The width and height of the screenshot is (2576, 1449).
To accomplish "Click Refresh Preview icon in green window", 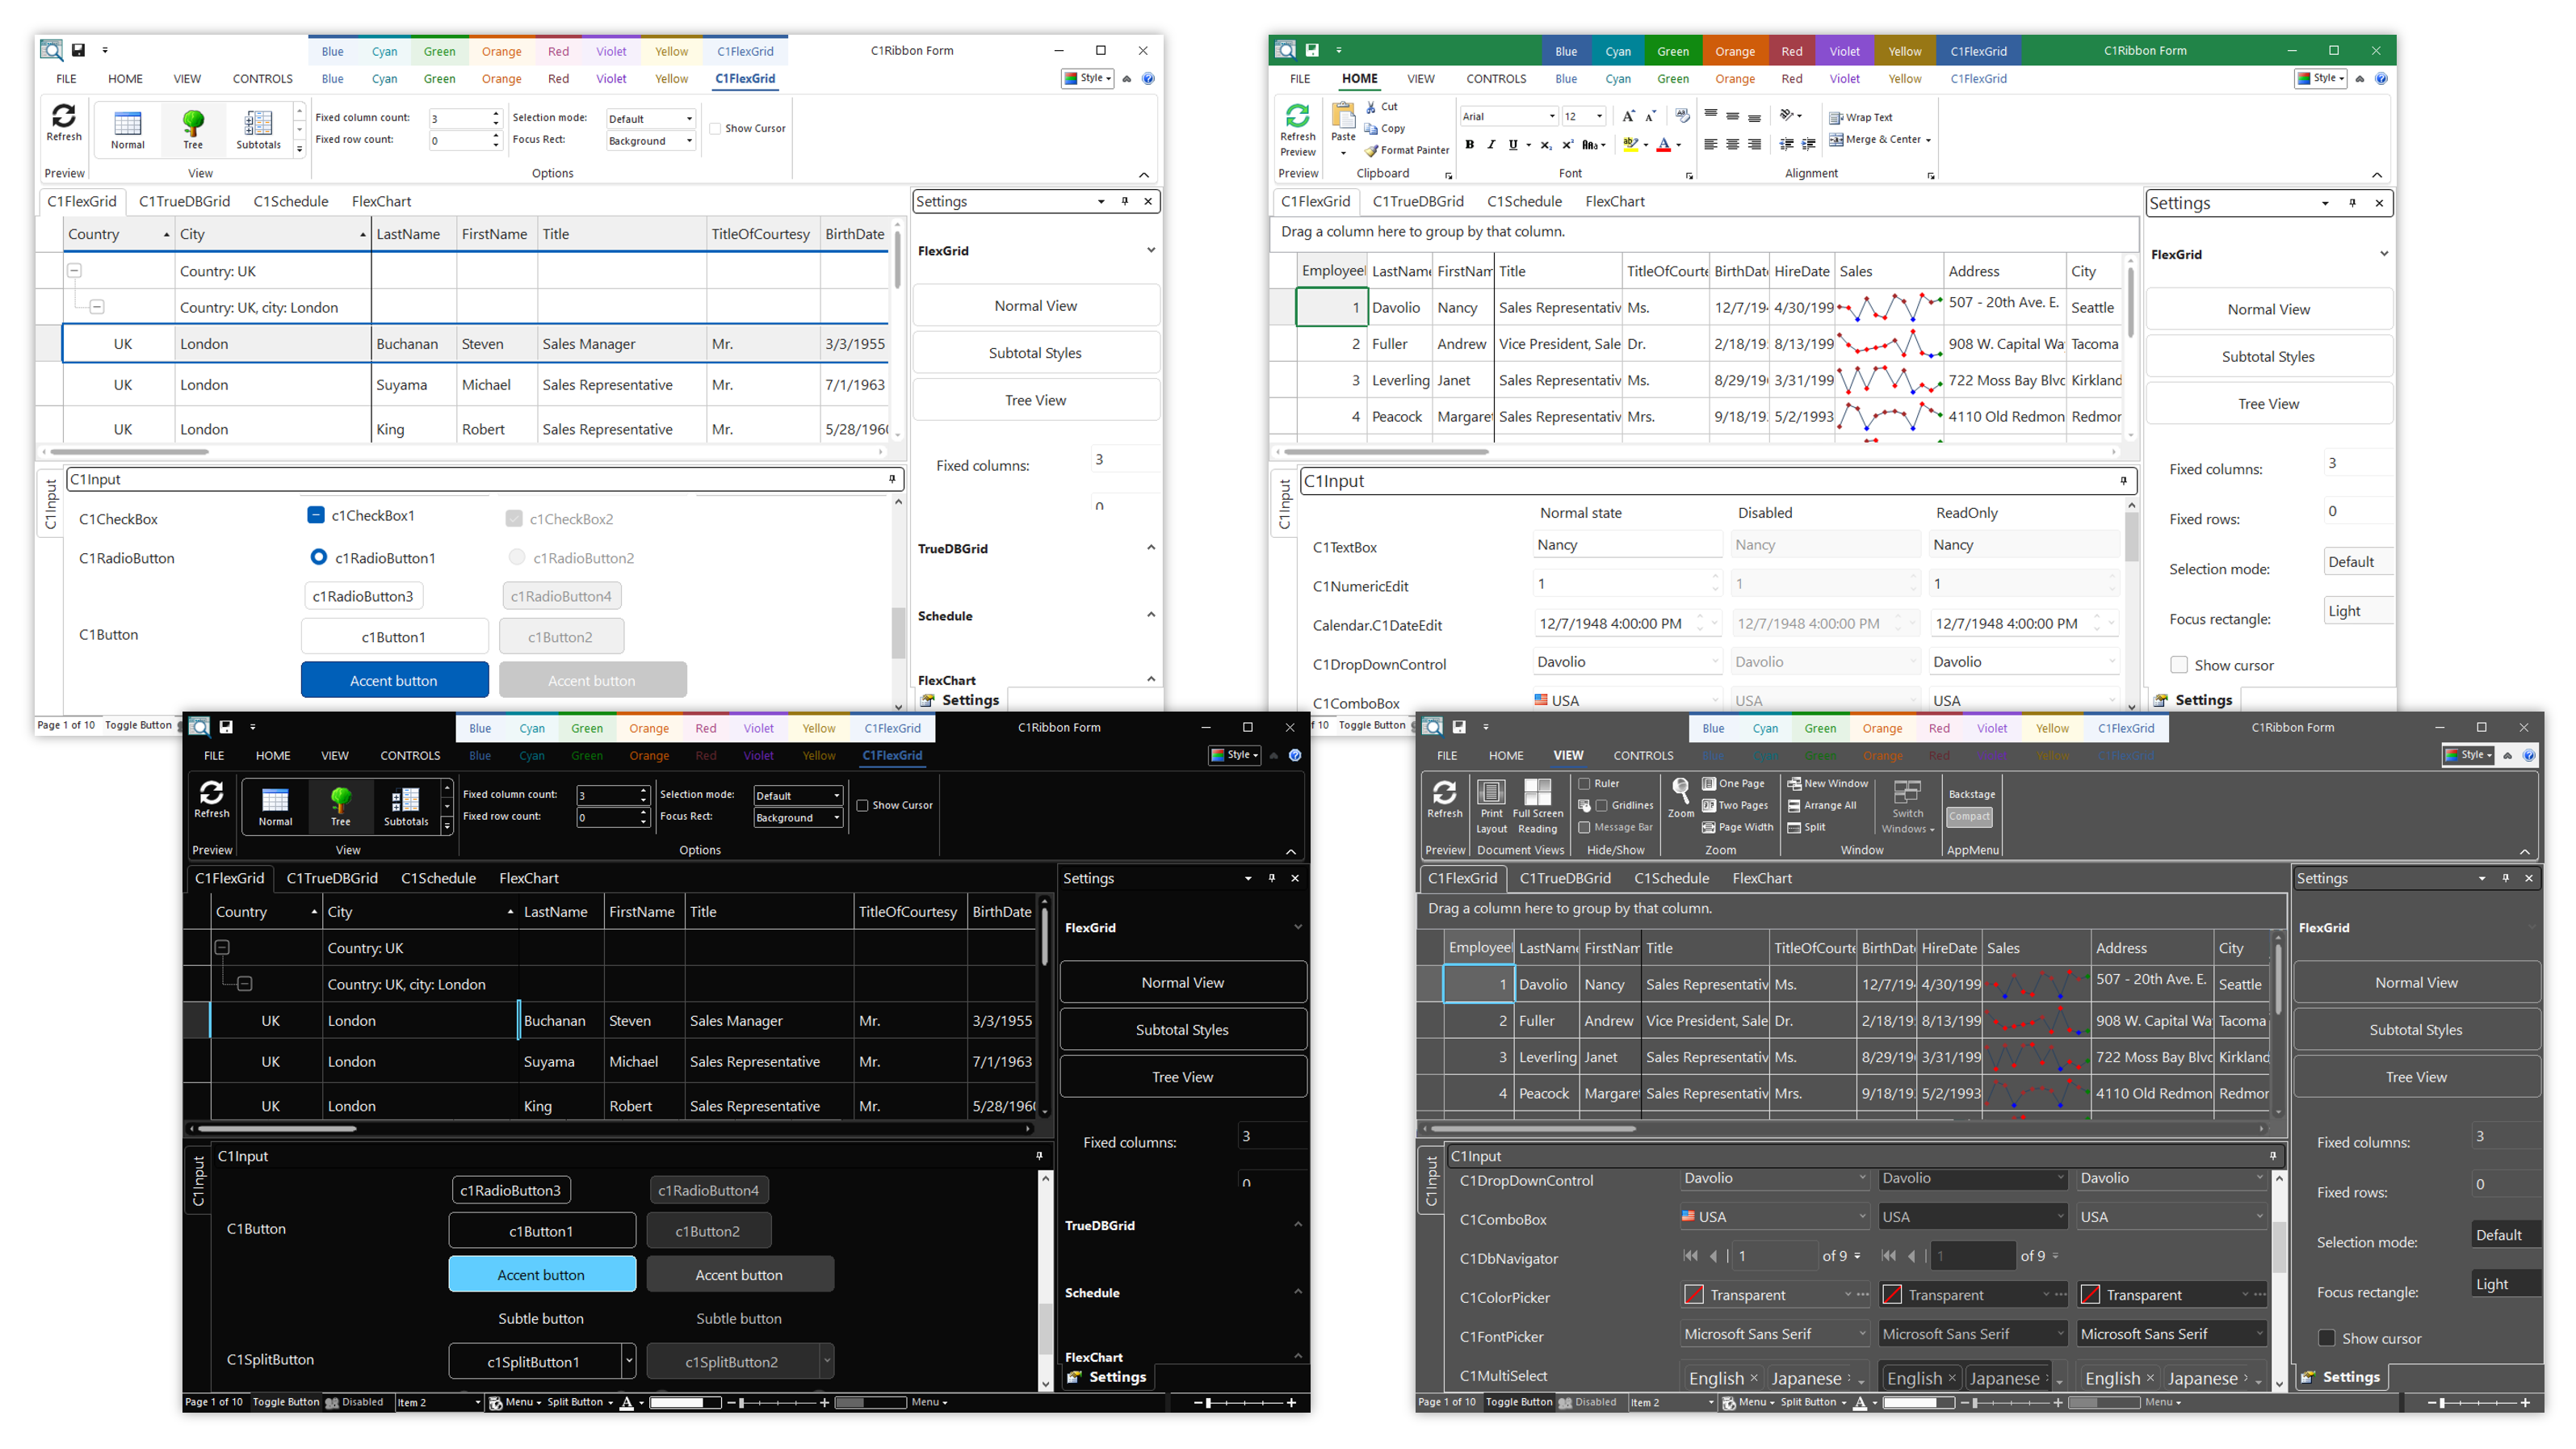I will (1297, 117).
